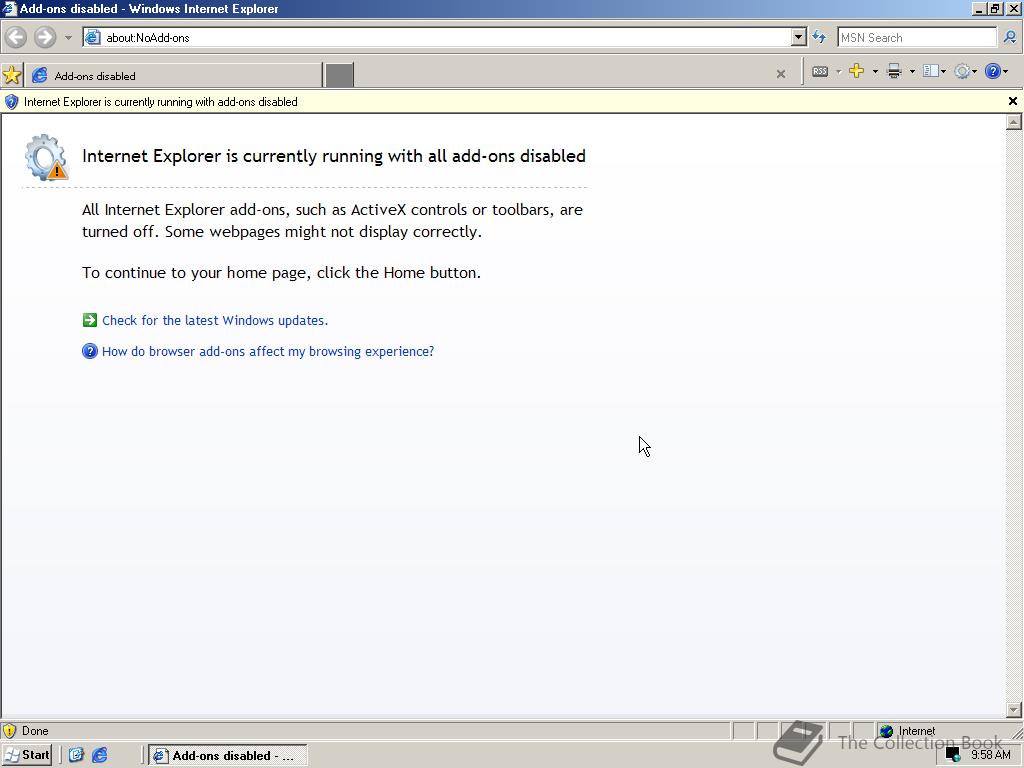1024x768 pixels.
Task: Open a new blank tab
Action: tap(340, 75)
